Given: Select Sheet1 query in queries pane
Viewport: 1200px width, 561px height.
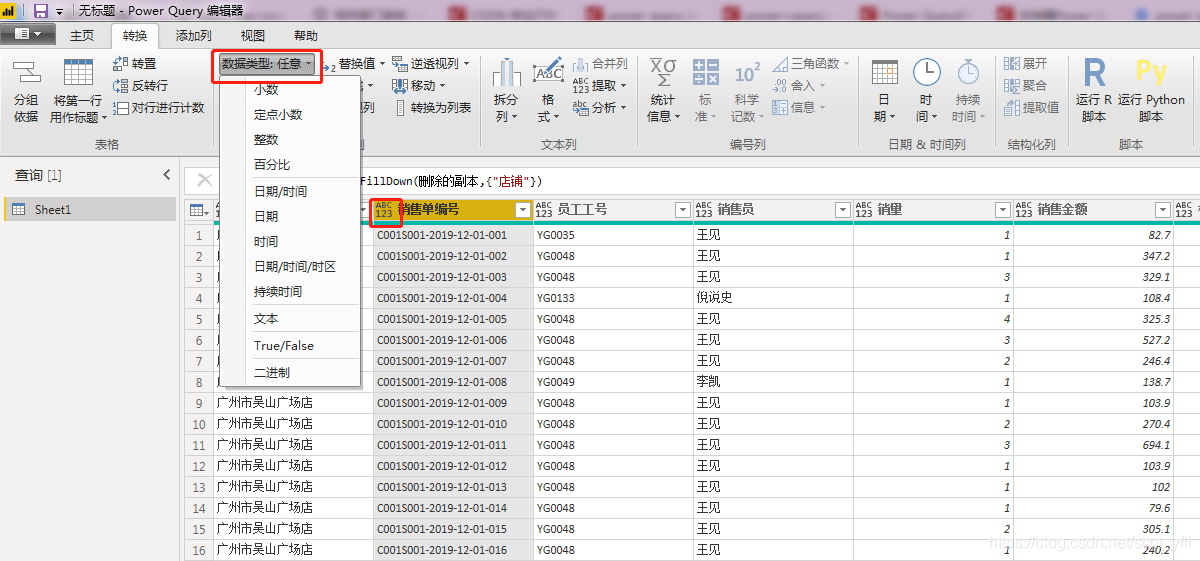Looking at the screenshot, I should [90, 210].
